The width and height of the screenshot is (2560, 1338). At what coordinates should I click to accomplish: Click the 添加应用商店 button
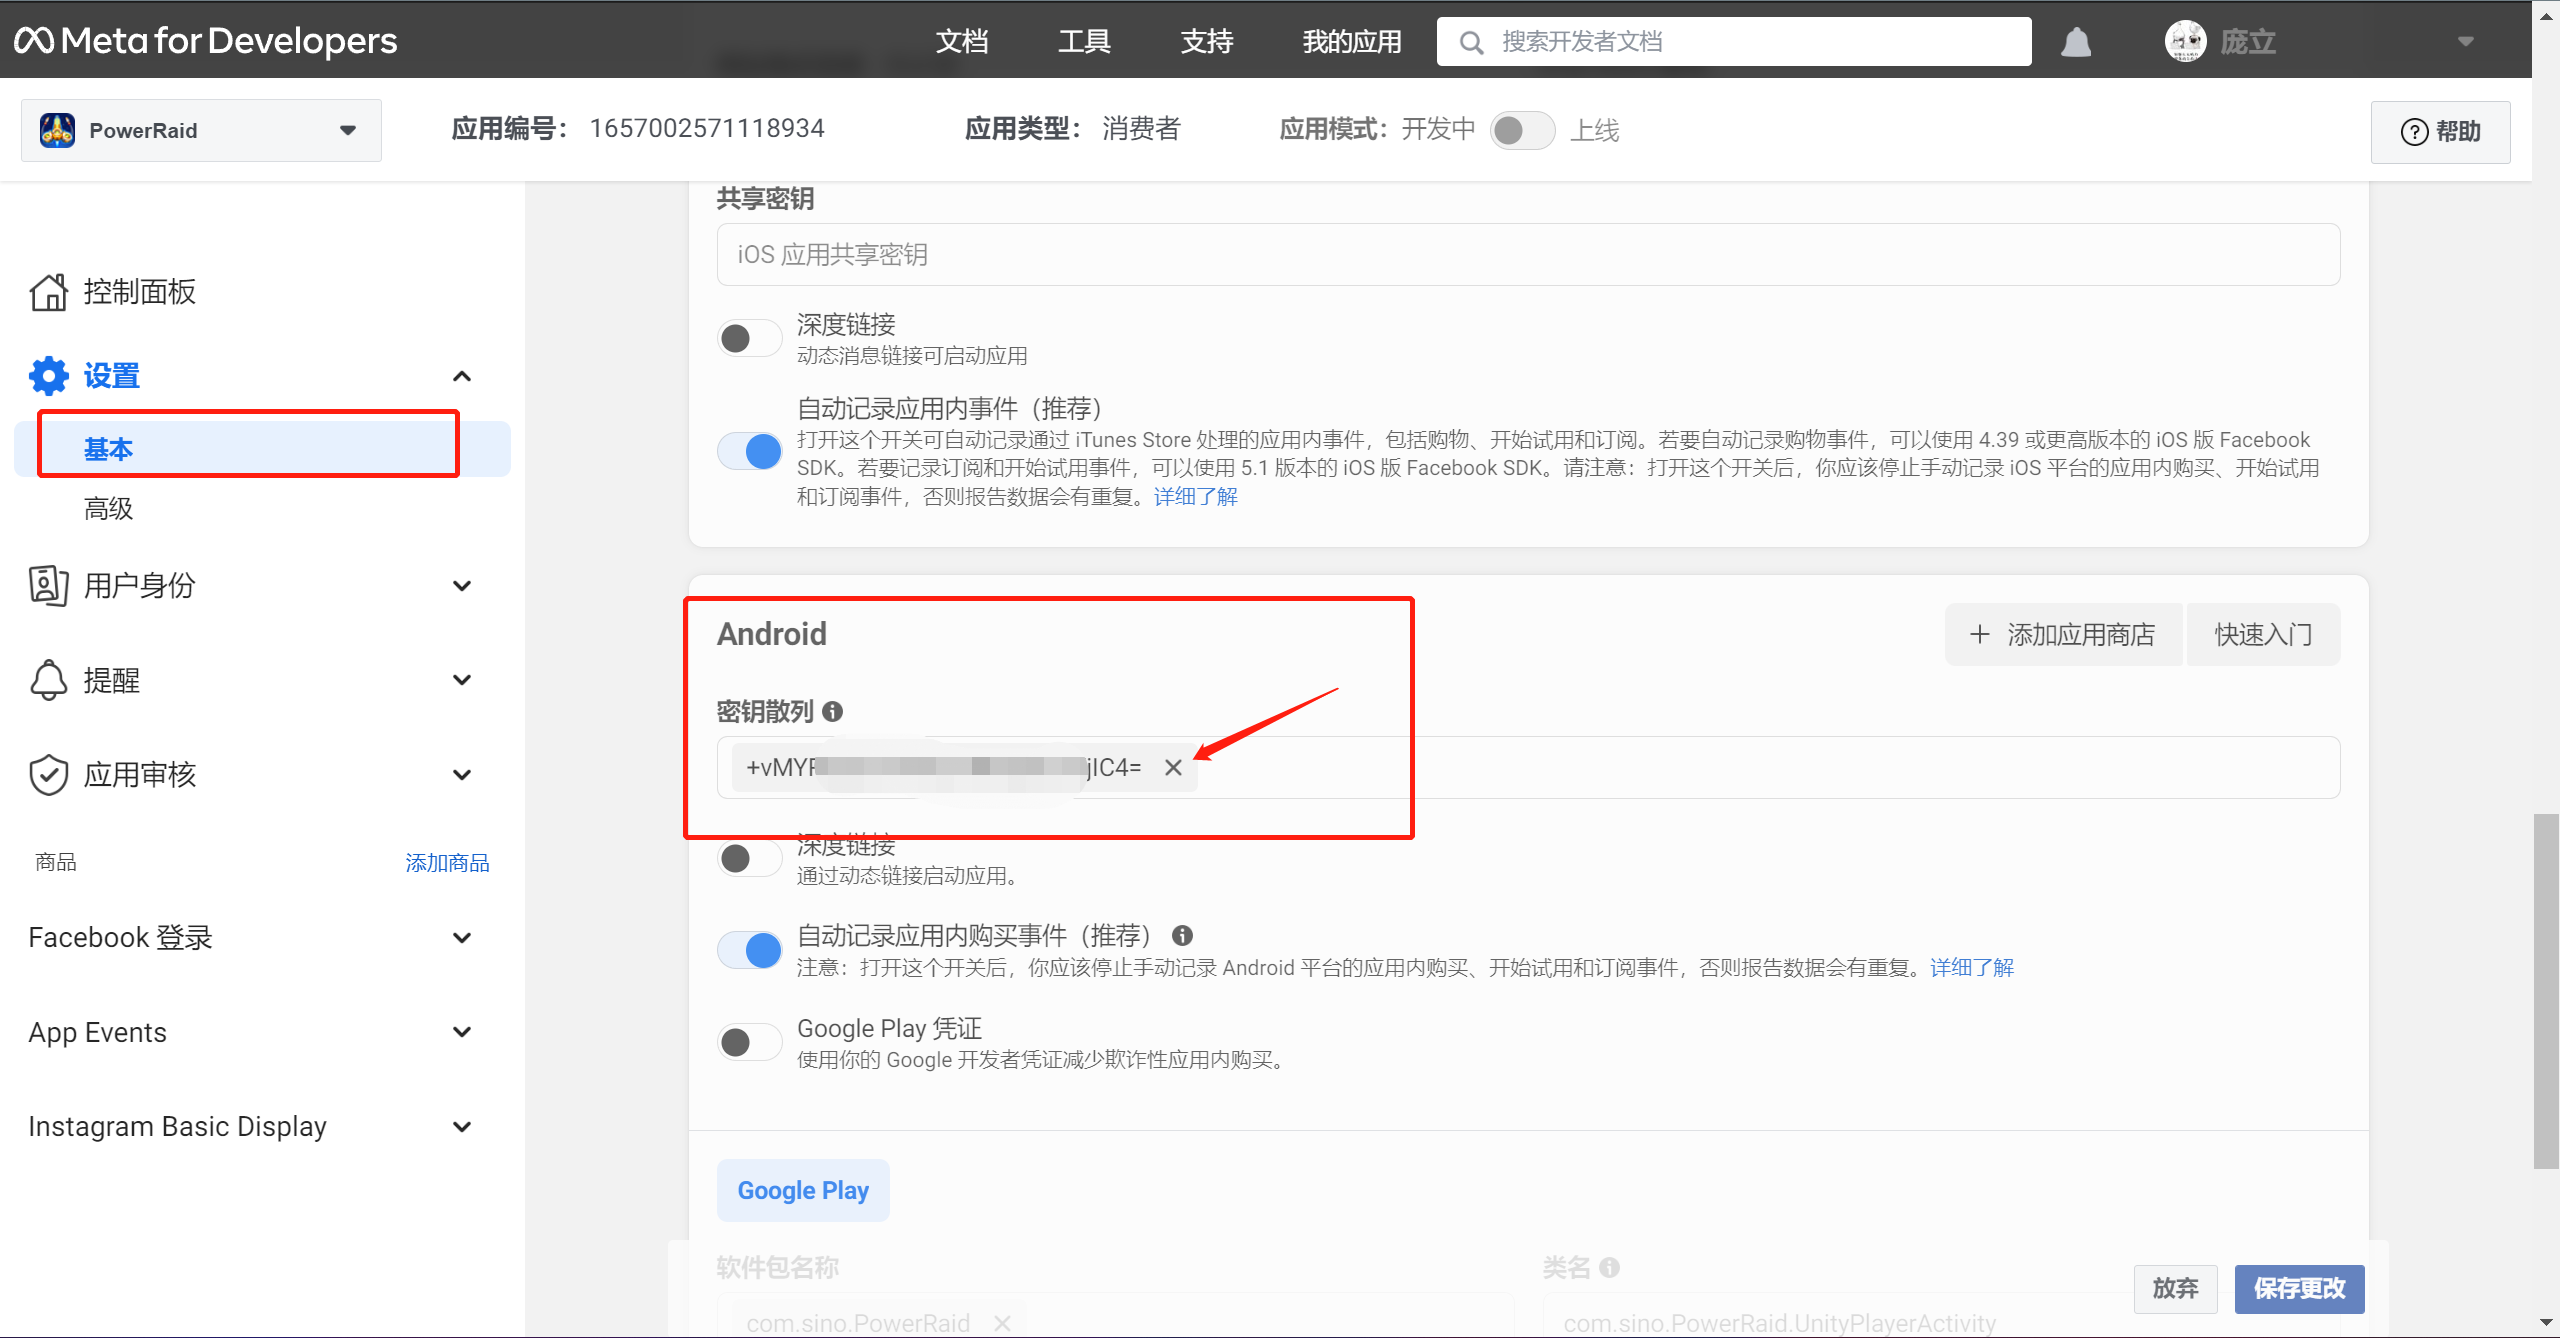(x=2063, y=634)
